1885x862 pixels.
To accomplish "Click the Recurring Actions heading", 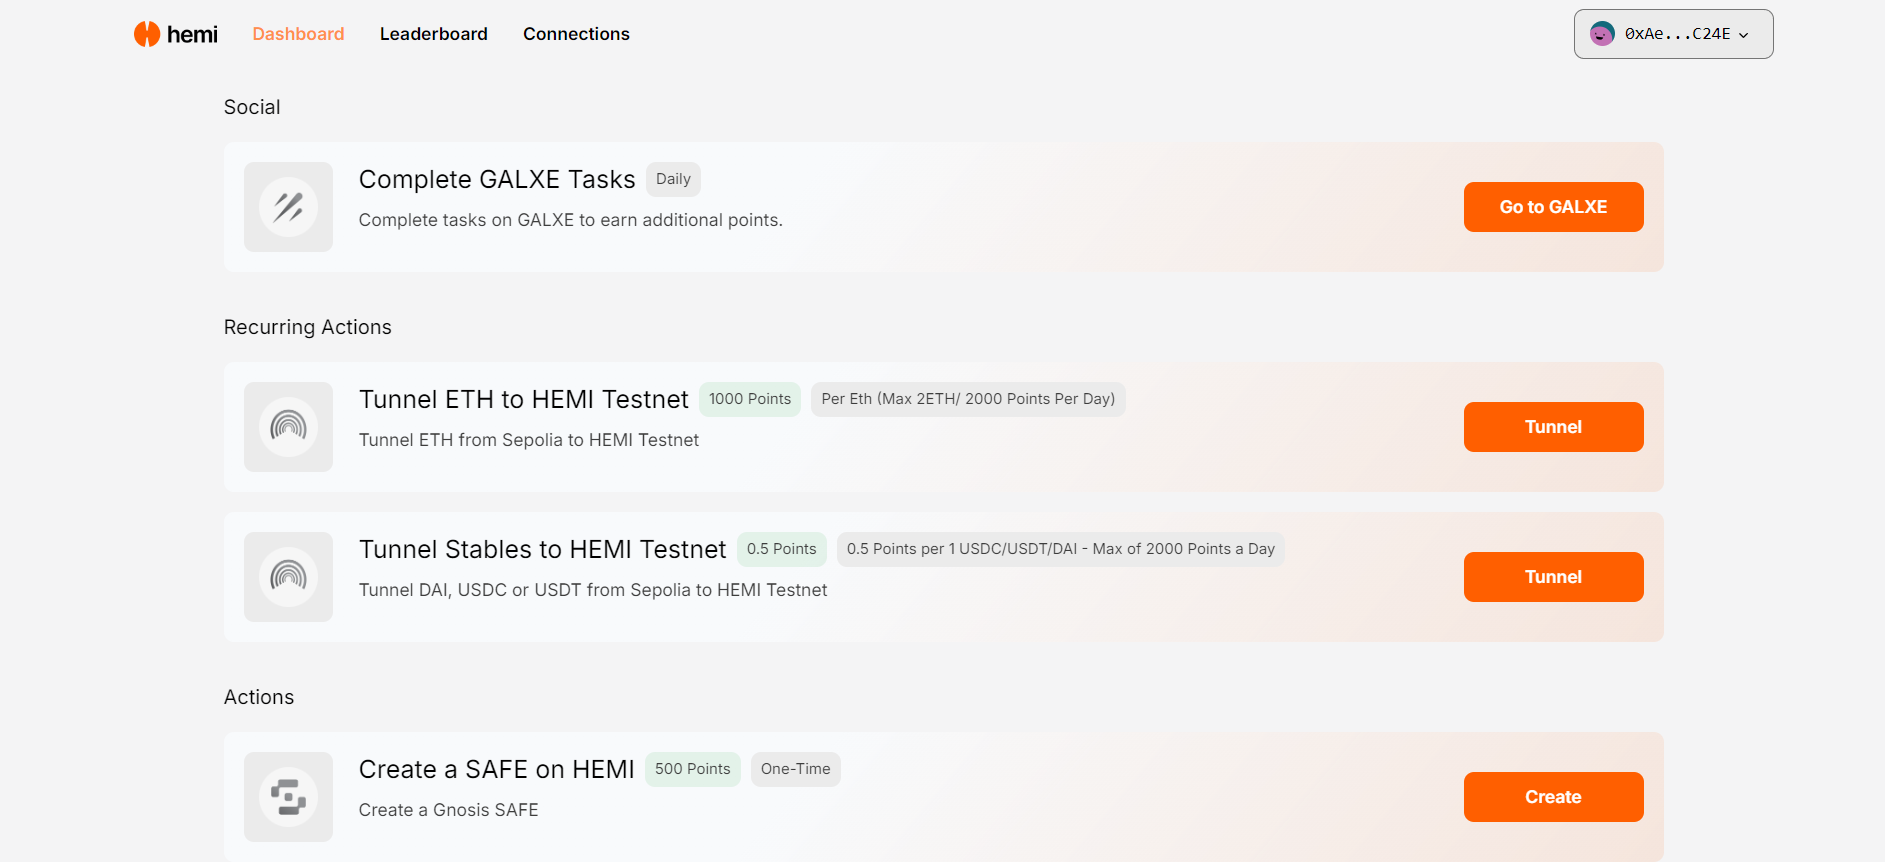I will tap(308, 327).
